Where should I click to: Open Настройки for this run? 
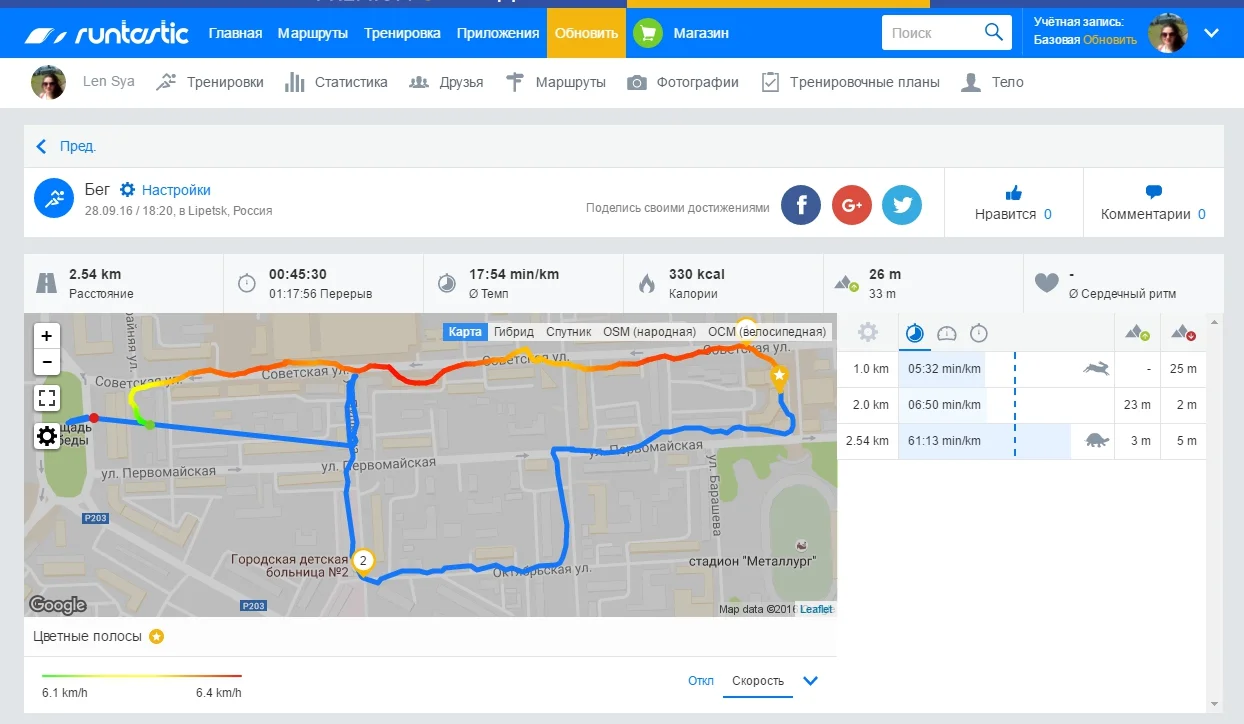tap(166, 190)
